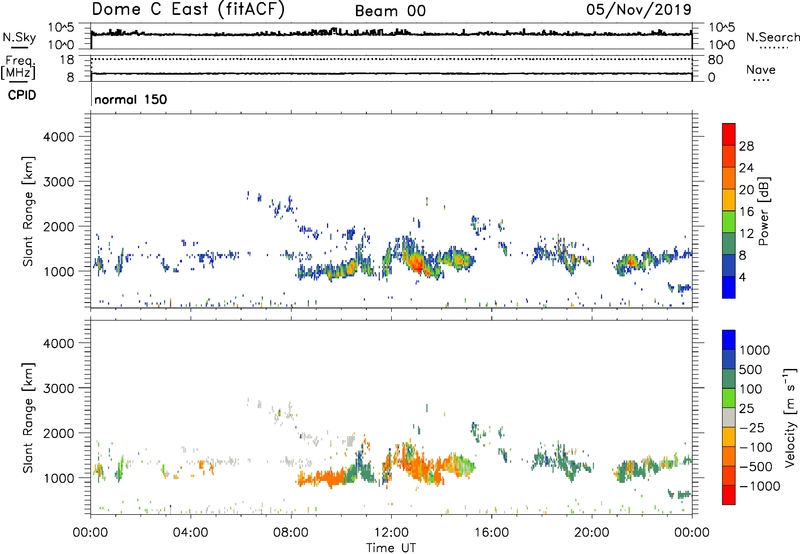
Task: Click the "−25" value on the velocity colorbar
Action: [x=752, y=428]
